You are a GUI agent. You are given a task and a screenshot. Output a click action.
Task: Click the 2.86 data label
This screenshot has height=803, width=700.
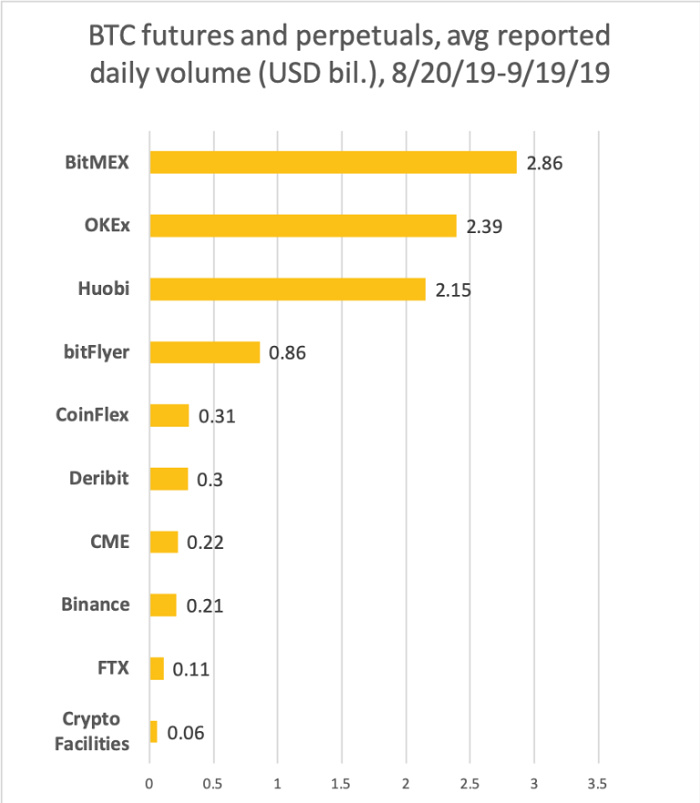(545, 163)
